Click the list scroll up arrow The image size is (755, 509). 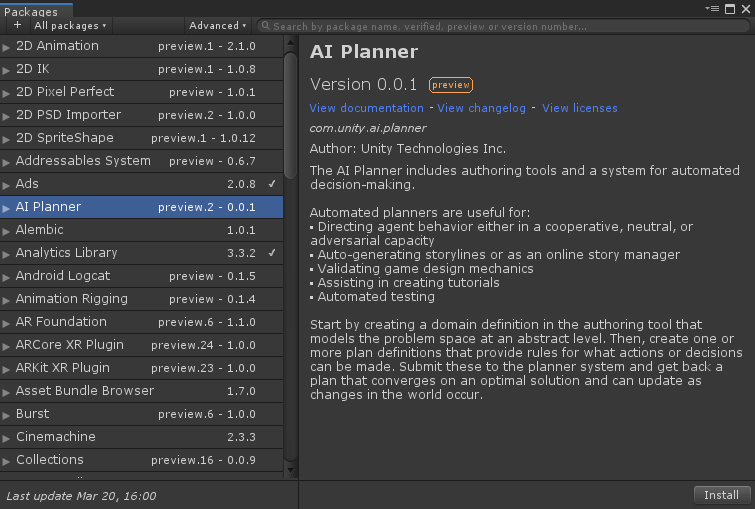coord(290,43)
